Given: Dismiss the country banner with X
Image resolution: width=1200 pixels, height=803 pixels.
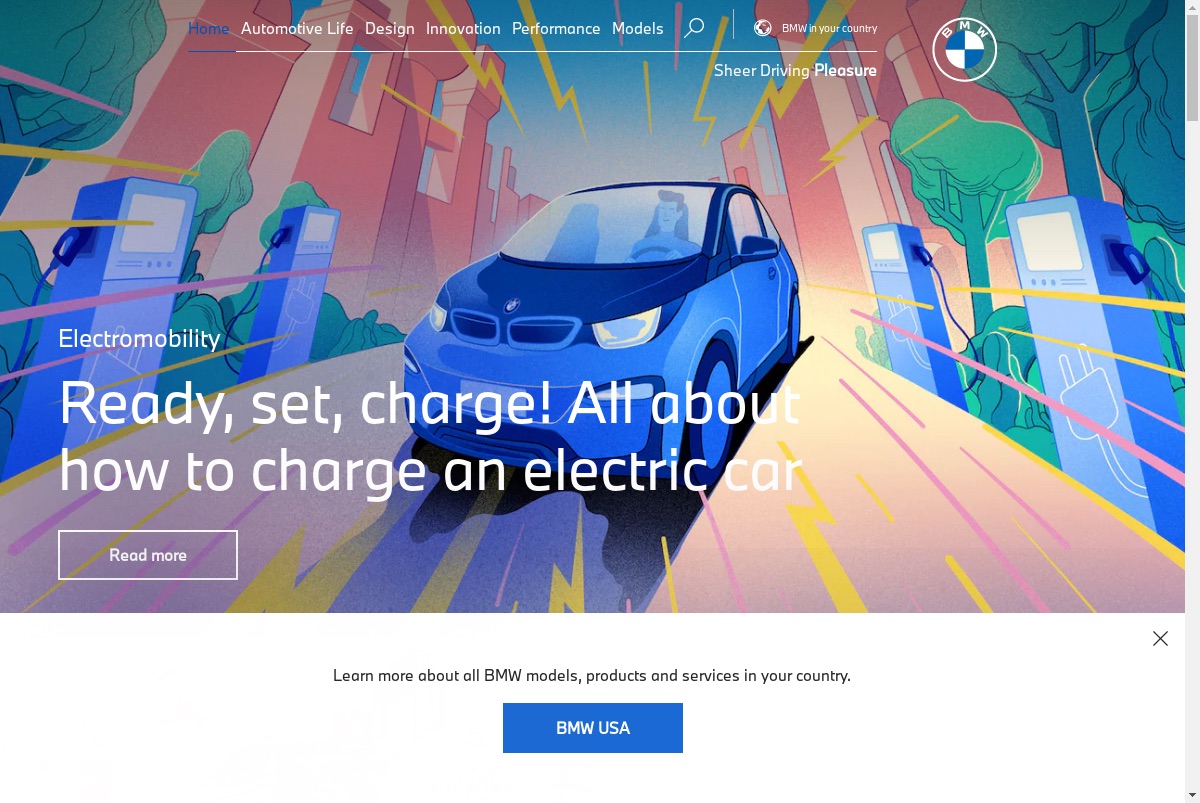Looking at the screenshot, I should [x=1160, y=638].
